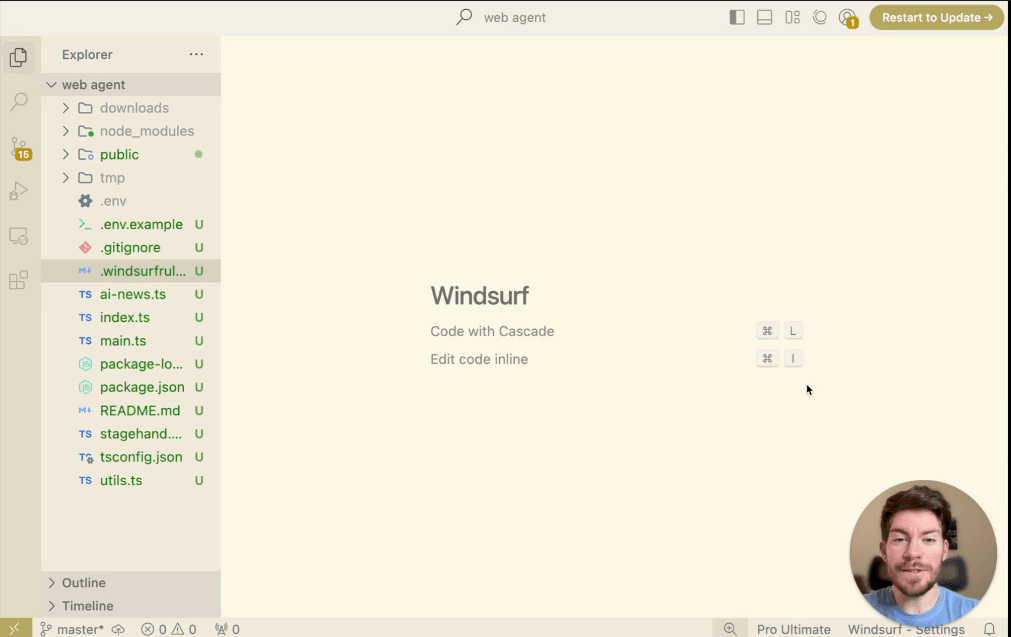Click Edit code inline shortcut text
Image resolution: width=1011 pixels, height=637 pixels.
coord(479,359)
